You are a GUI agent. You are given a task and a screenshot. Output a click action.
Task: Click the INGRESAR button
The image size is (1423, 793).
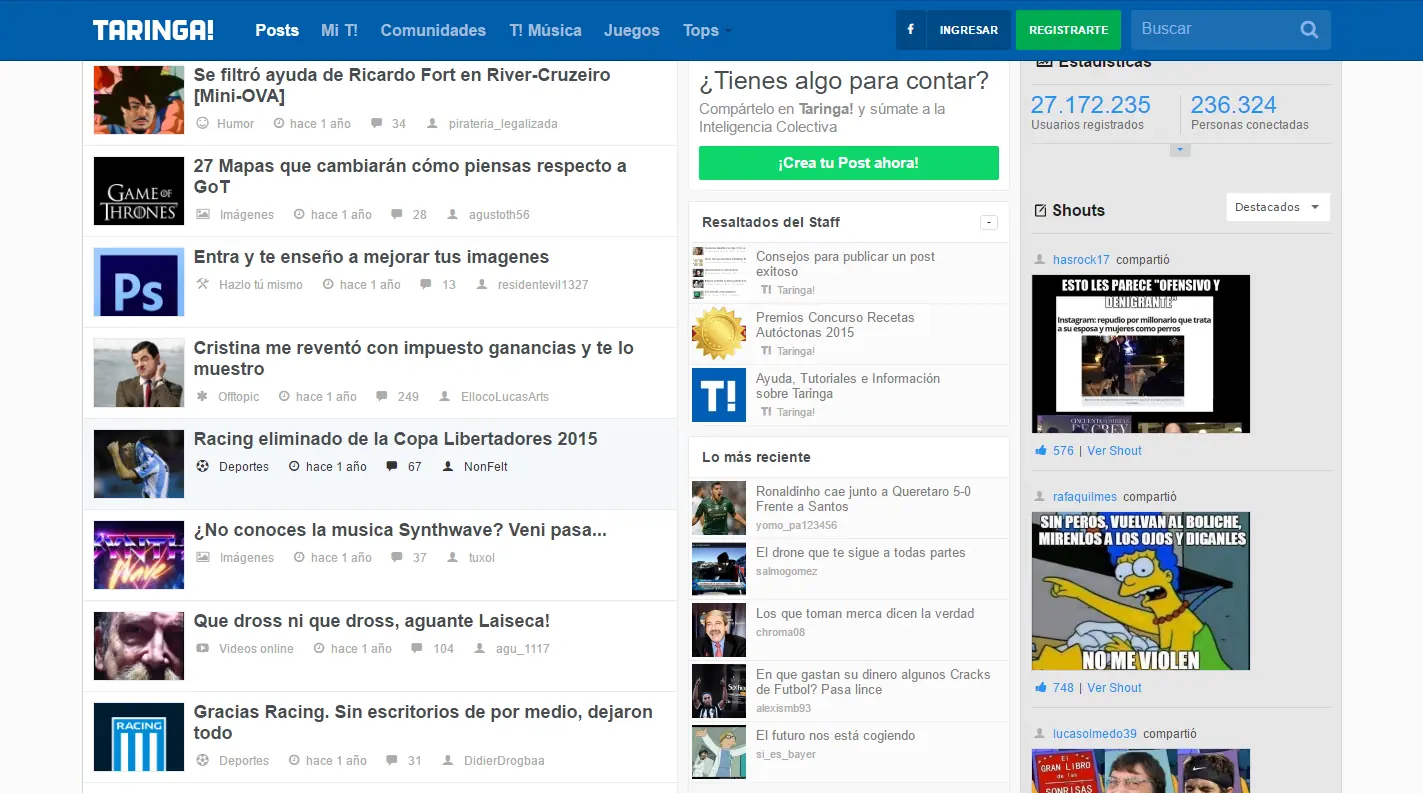pyautogui.click(x=968, y=30)
